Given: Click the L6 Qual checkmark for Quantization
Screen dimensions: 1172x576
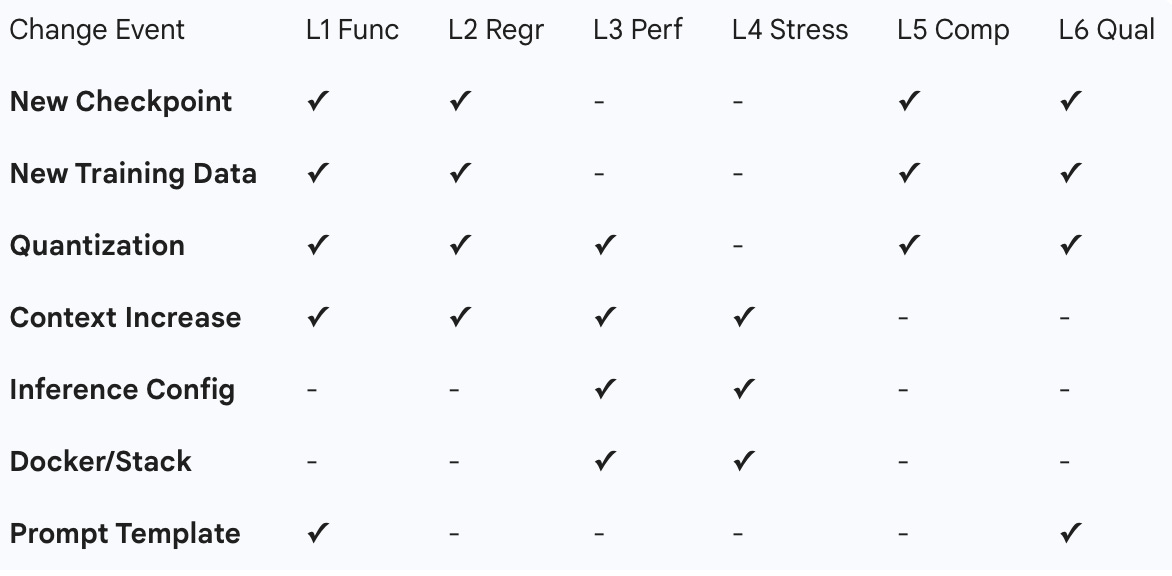Looking at the screenshot, I should (x=1071, y=245).
